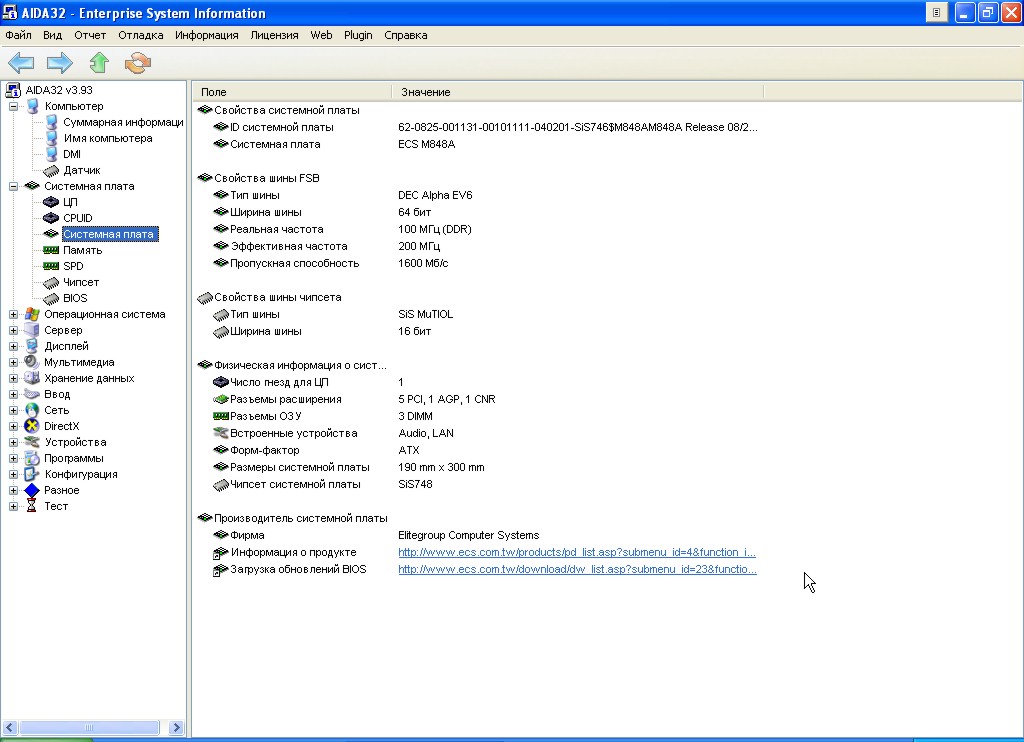Click the Разное blue diamond icon

coord(32,490)
